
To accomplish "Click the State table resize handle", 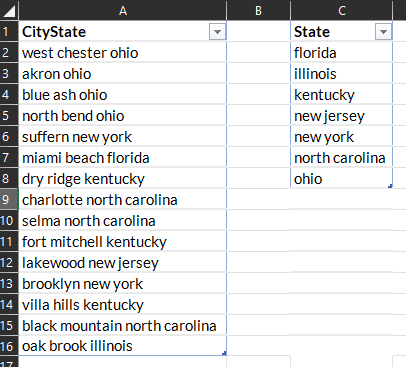I will (390, 186).
